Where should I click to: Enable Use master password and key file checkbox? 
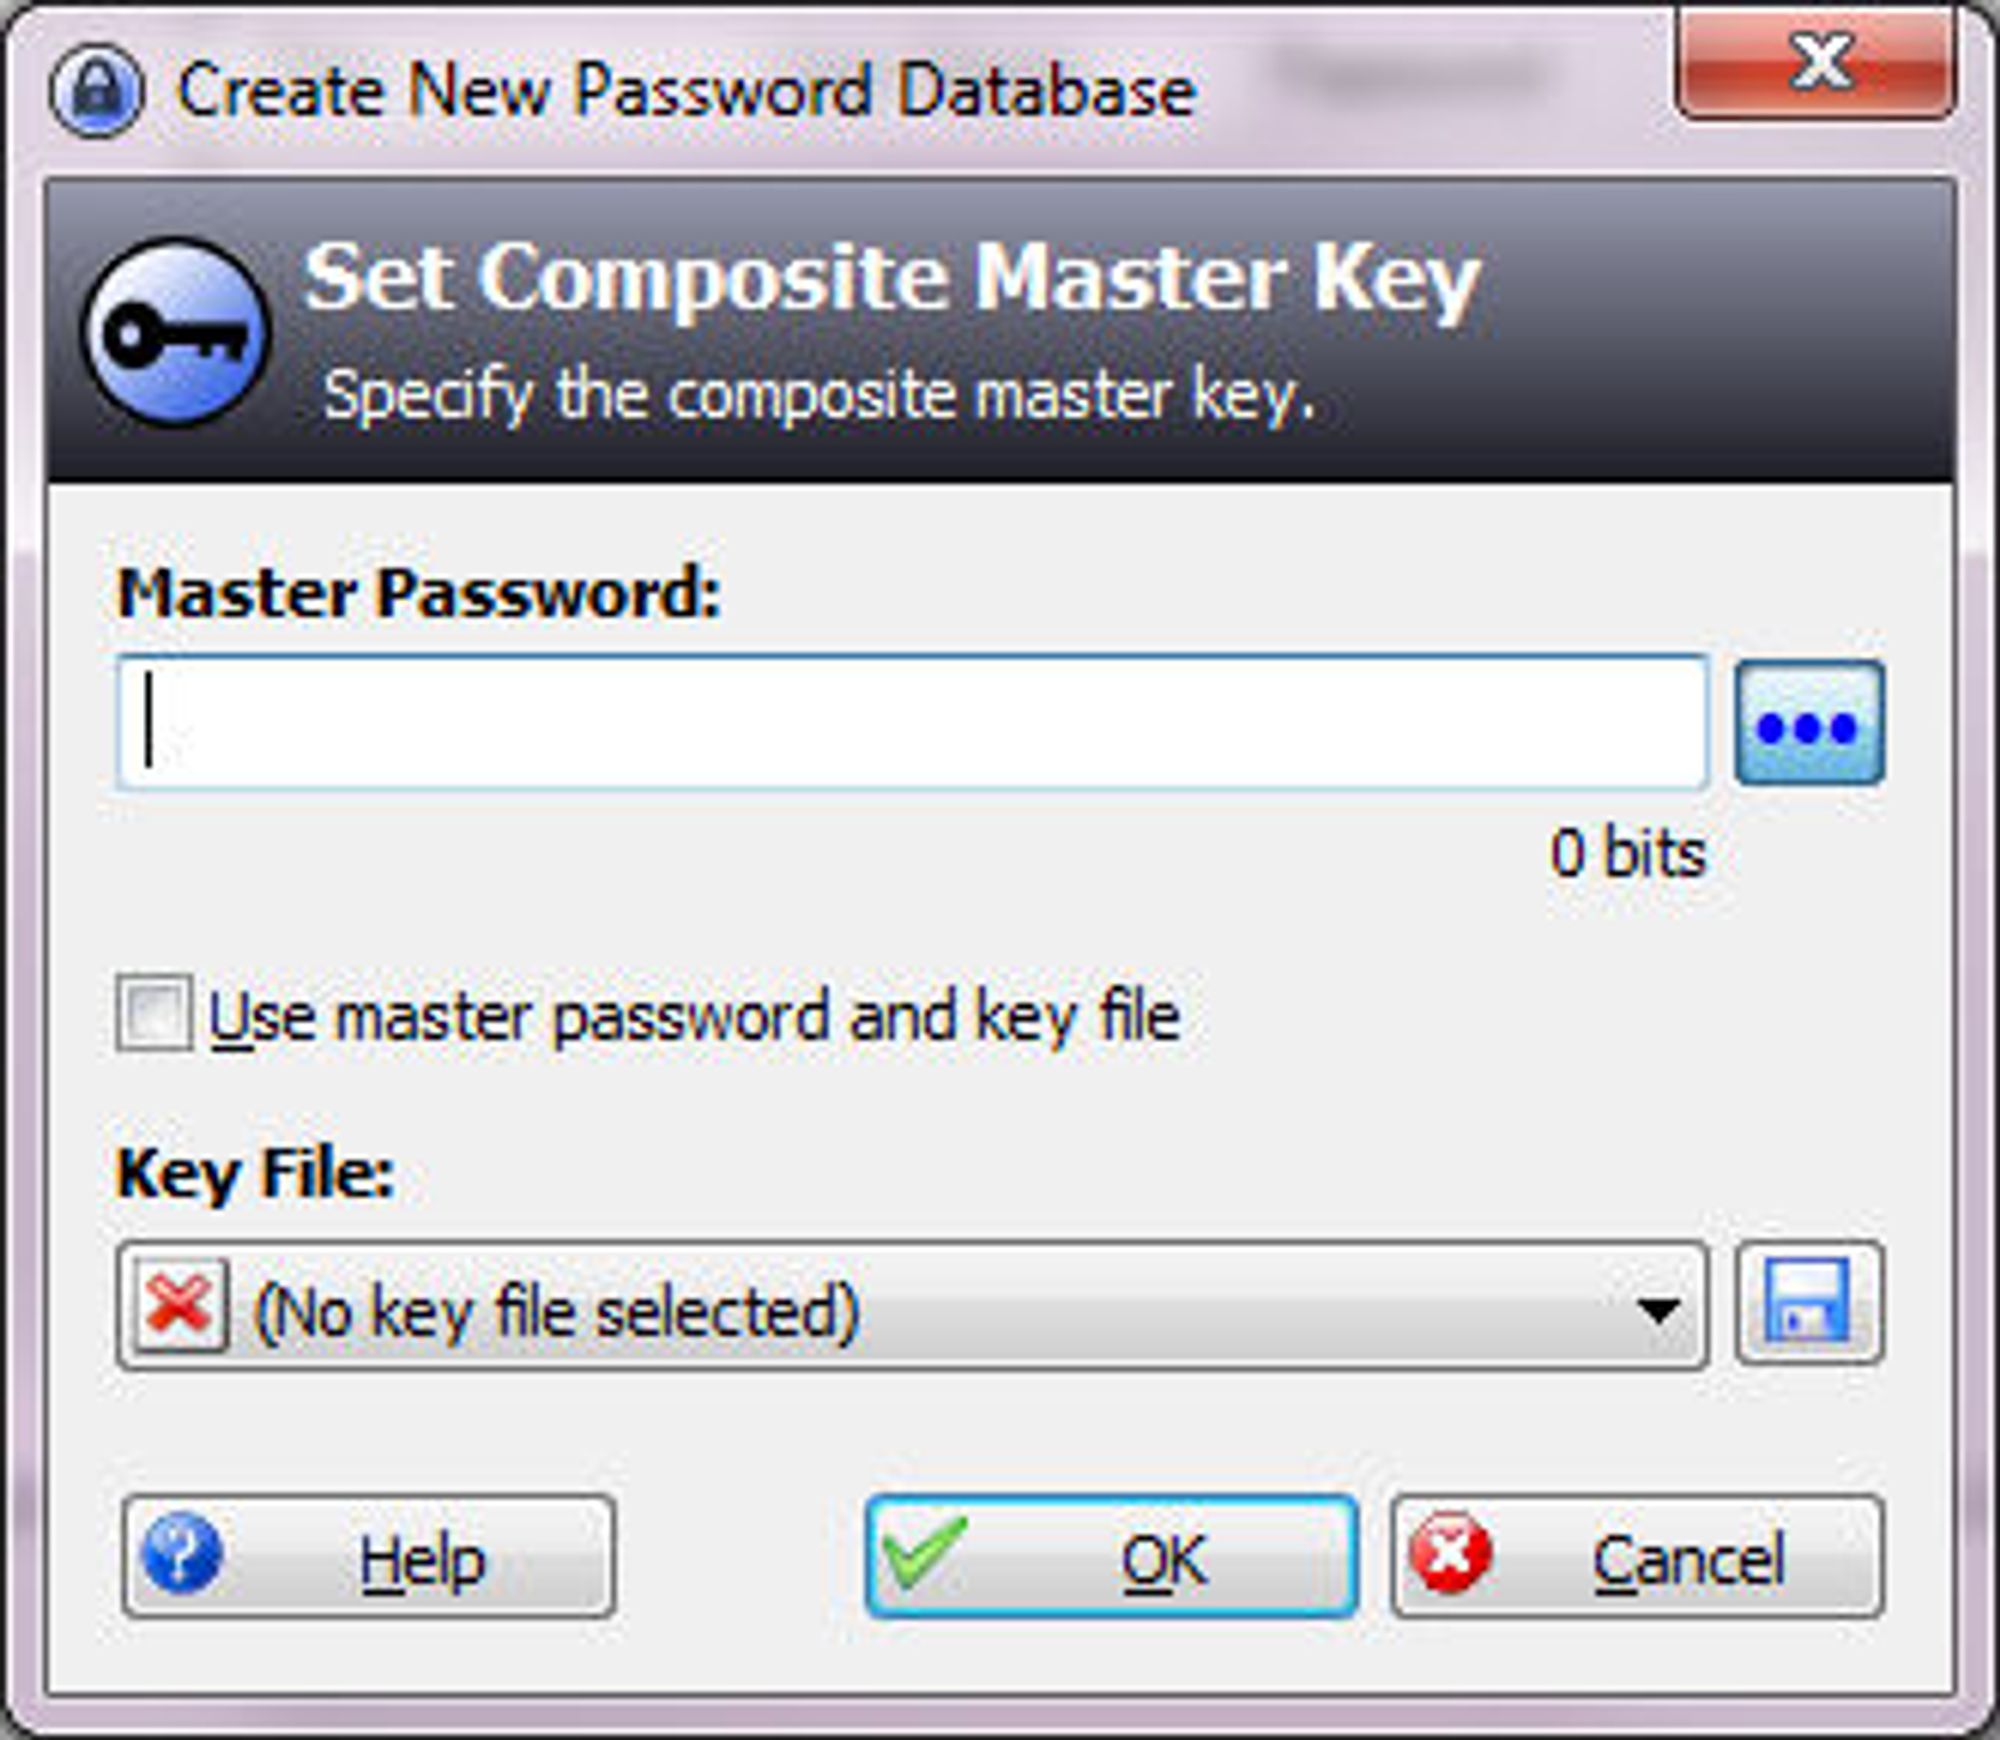tap(154, 1013)
